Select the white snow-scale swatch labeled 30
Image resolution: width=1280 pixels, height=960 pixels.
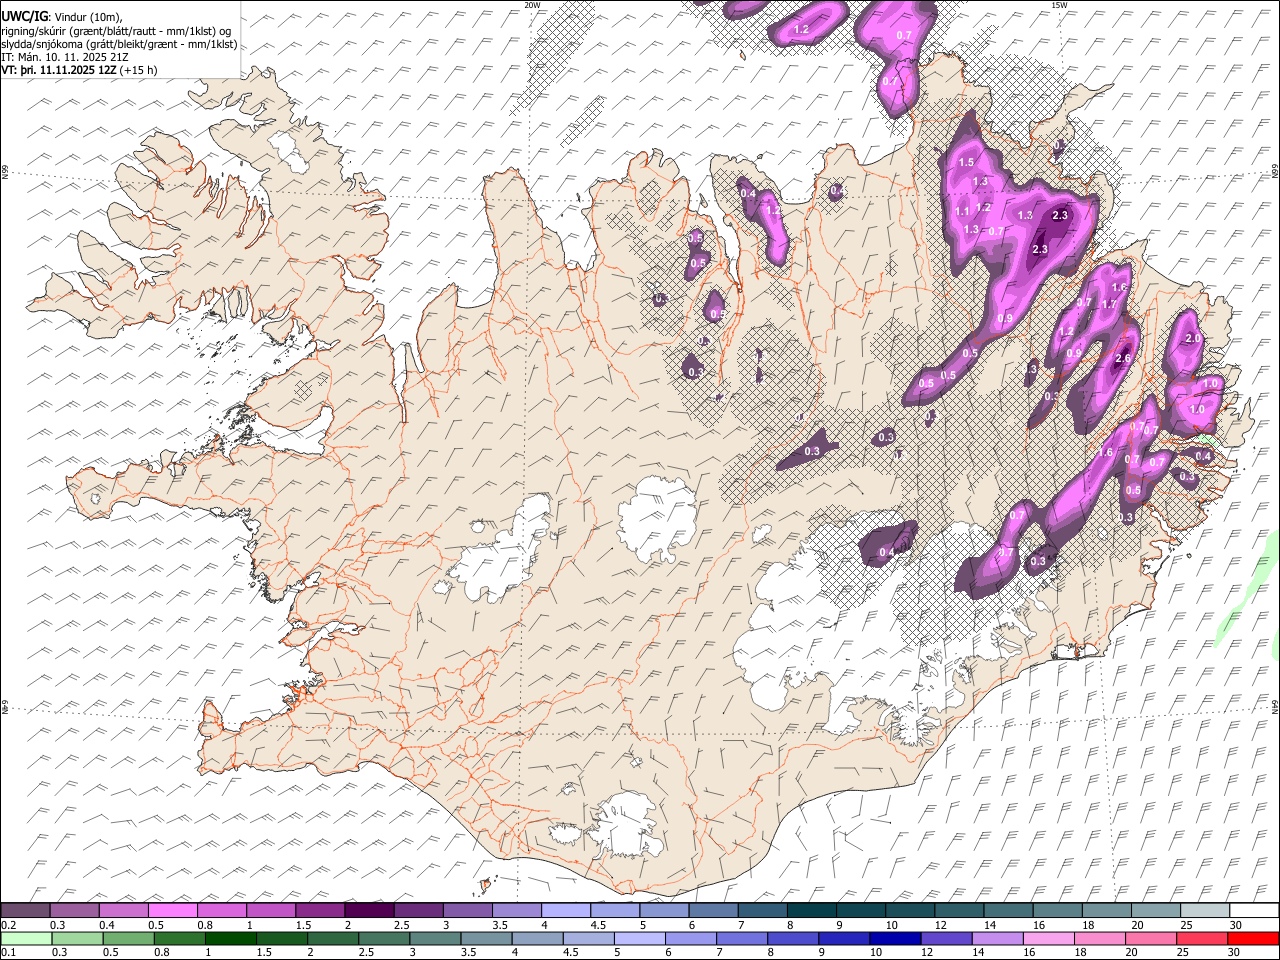tap(1254, 911)
